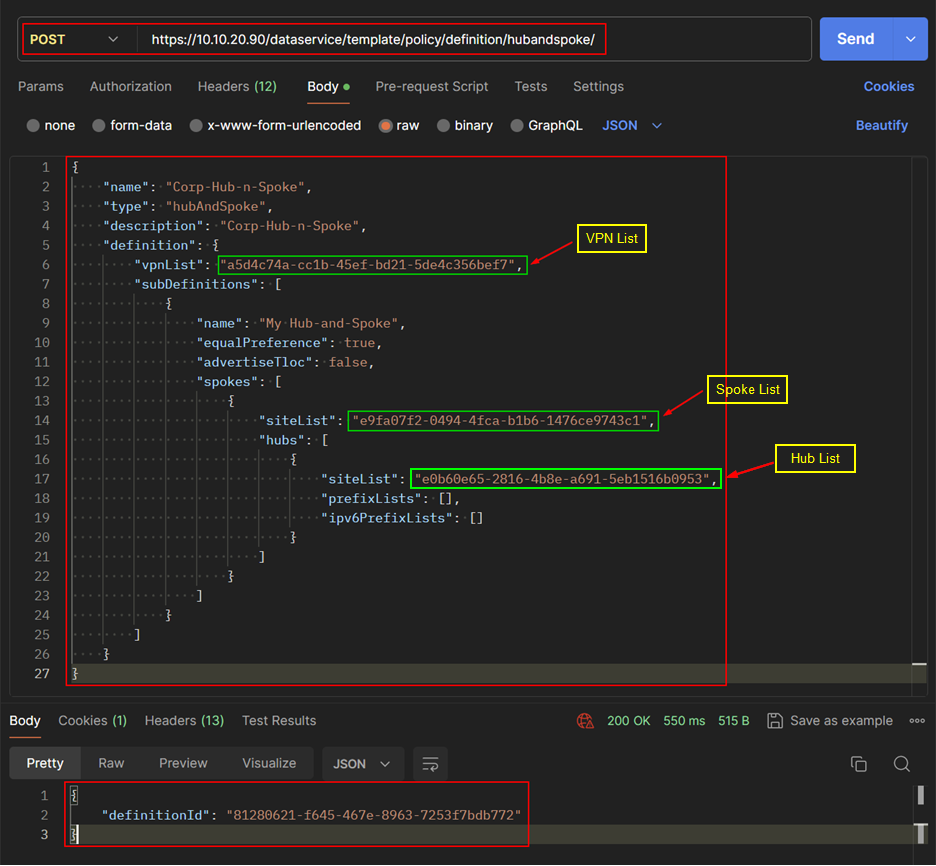
Task: Expand the JSON body format dropdown
Action: 632,126
